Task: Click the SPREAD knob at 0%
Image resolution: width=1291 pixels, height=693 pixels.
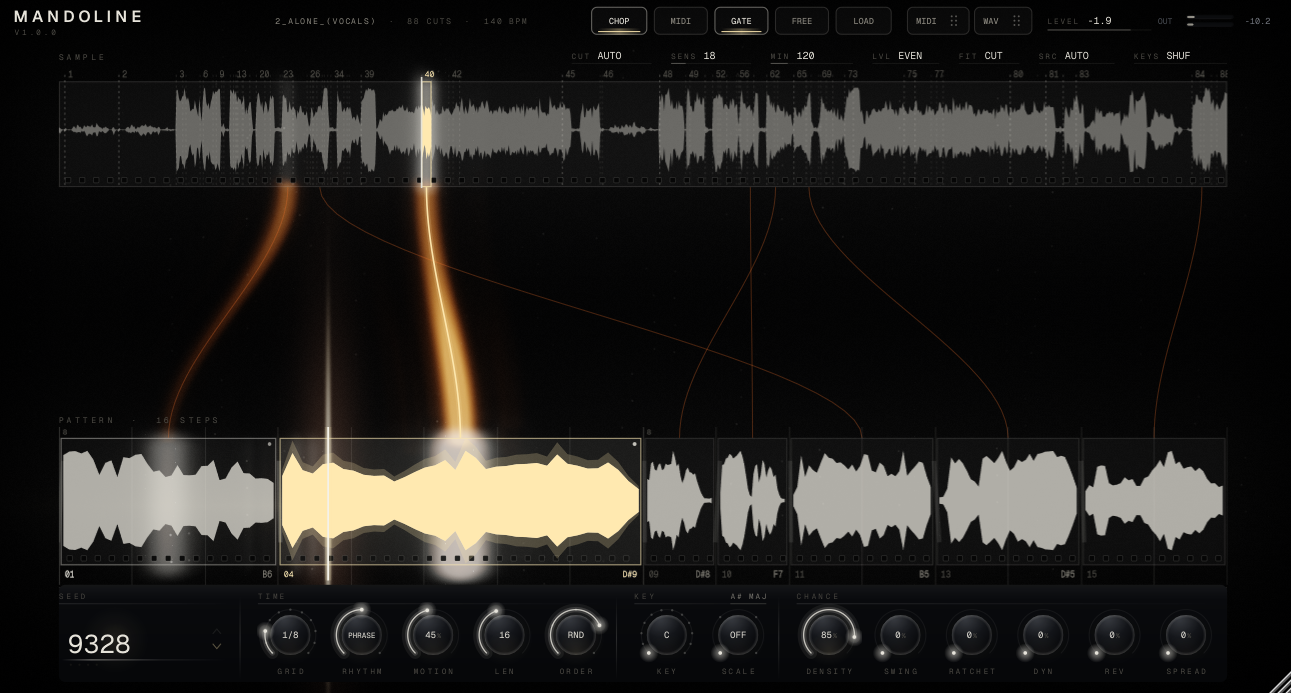Action: point(1185,635)
